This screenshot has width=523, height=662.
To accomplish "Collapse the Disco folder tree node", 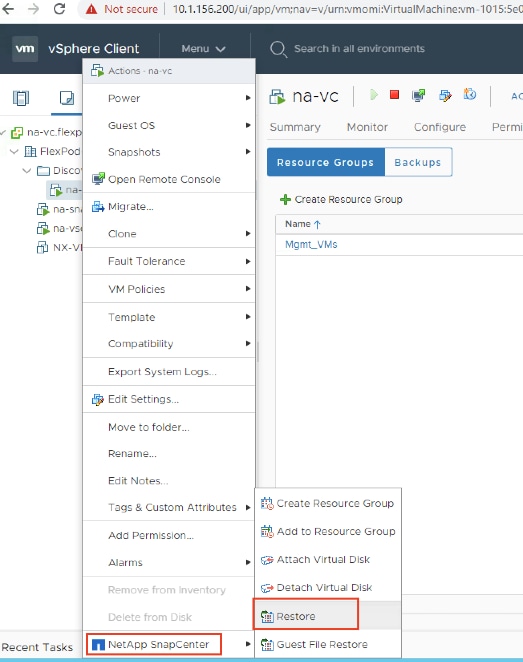I will pos(27,171).
